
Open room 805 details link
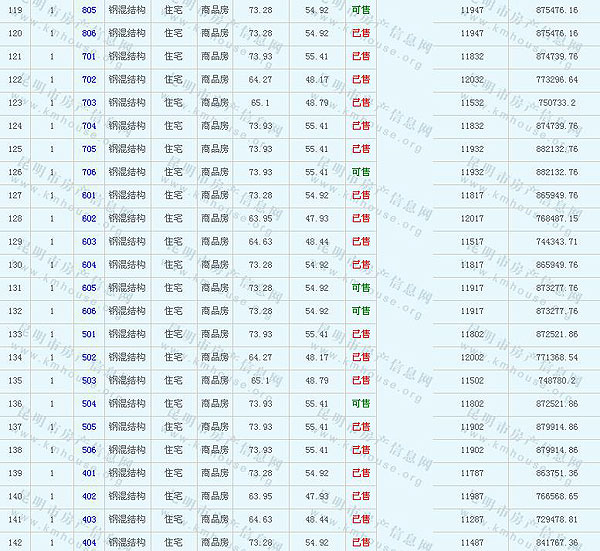(x=89, y=10)
